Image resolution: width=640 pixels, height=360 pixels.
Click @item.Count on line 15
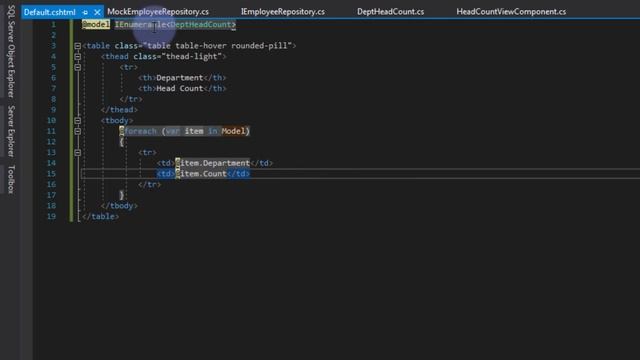(x=201, y=174)
